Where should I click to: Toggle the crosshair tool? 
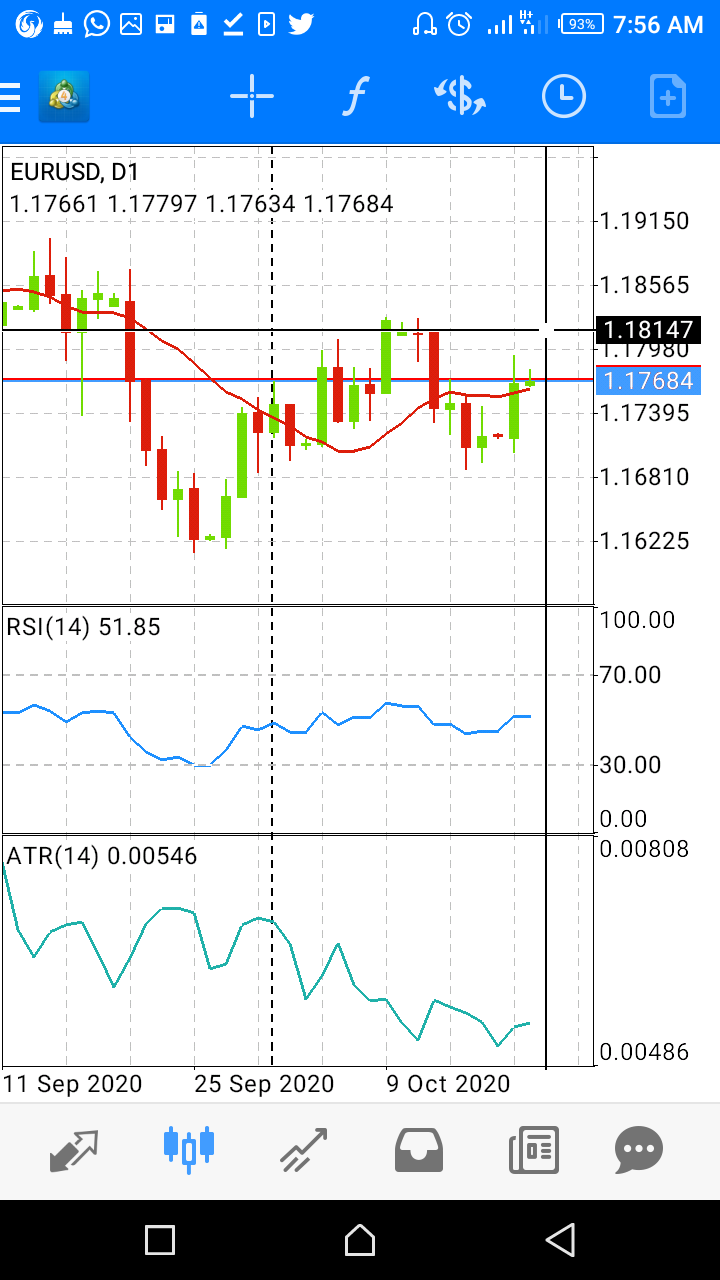click(x=252, y=97)
